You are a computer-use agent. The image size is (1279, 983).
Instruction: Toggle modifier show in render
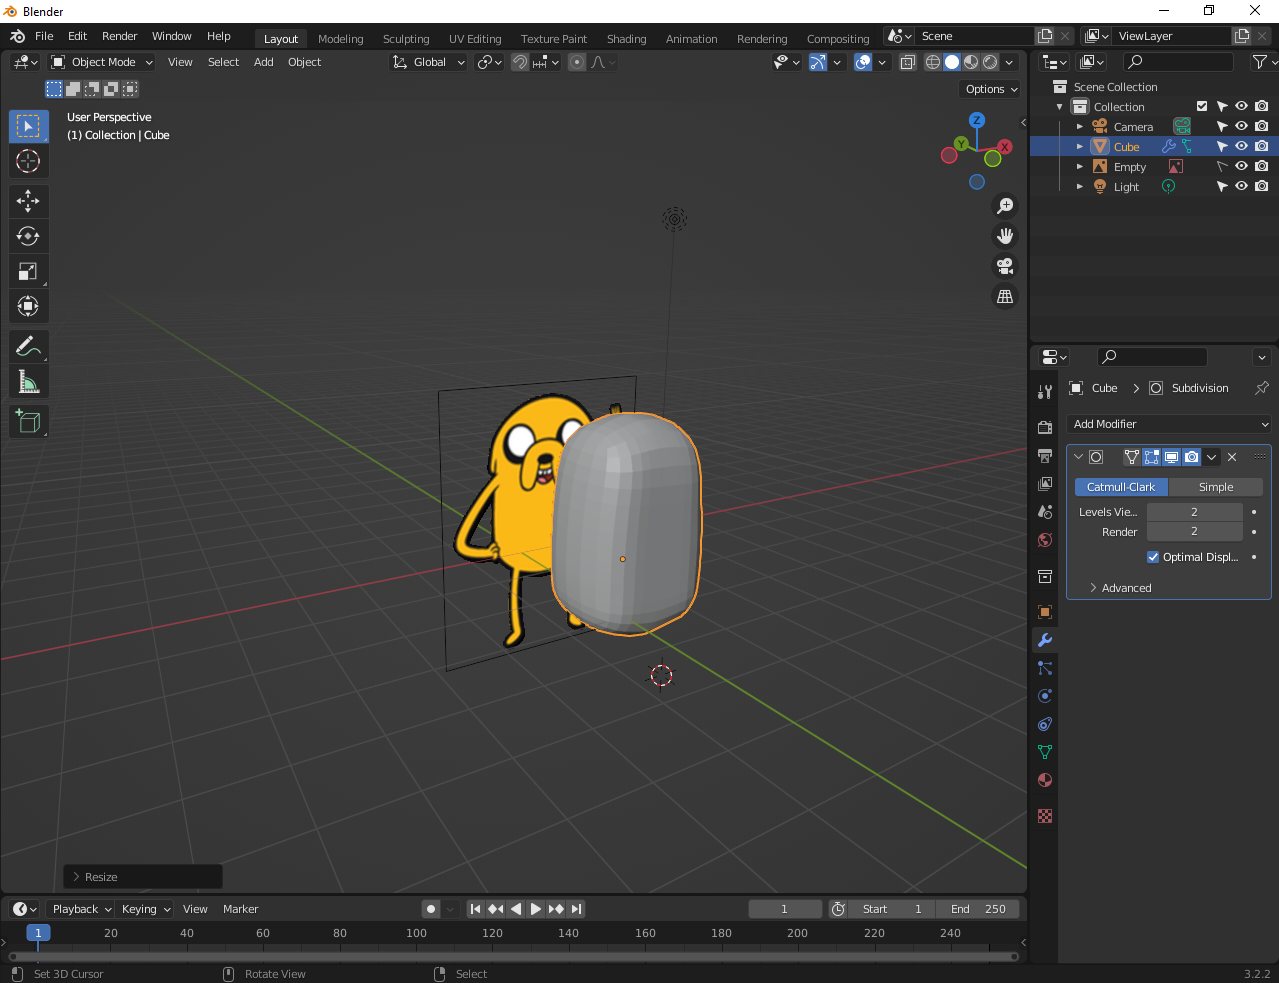tap(1191, 457)
